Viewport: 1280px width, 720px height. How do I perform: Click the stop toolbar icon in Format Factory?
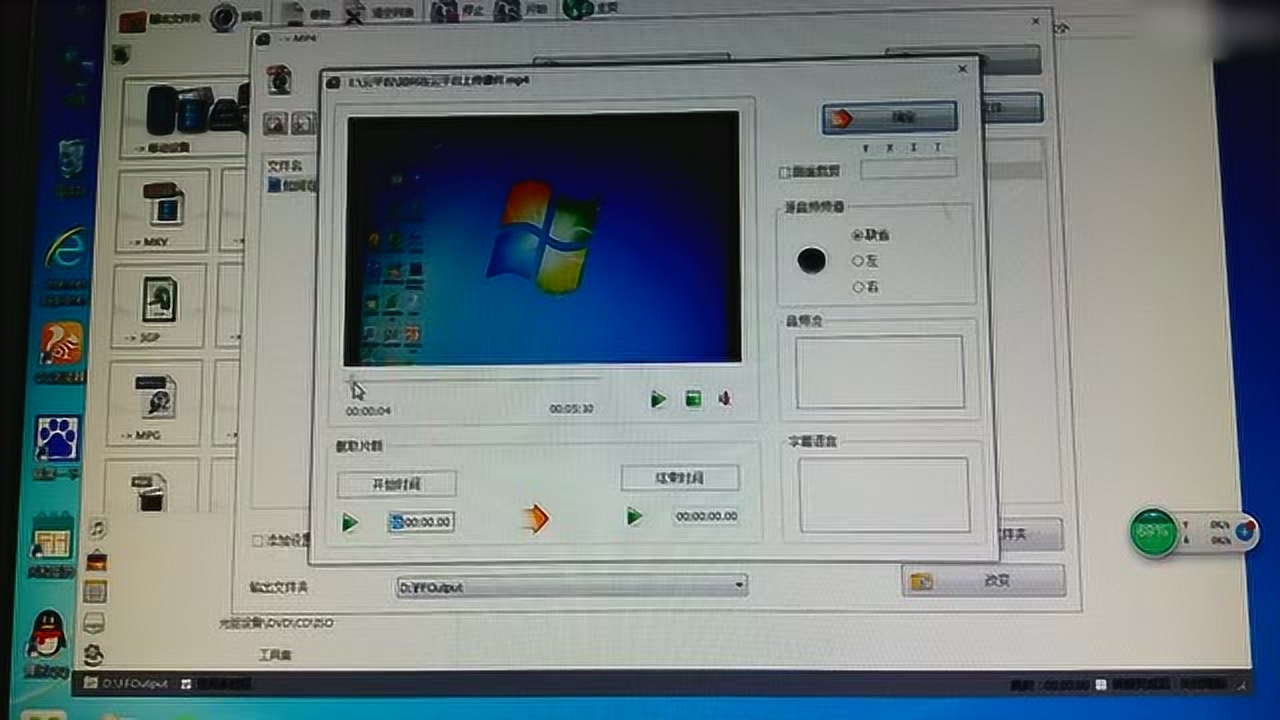(457, 12)
